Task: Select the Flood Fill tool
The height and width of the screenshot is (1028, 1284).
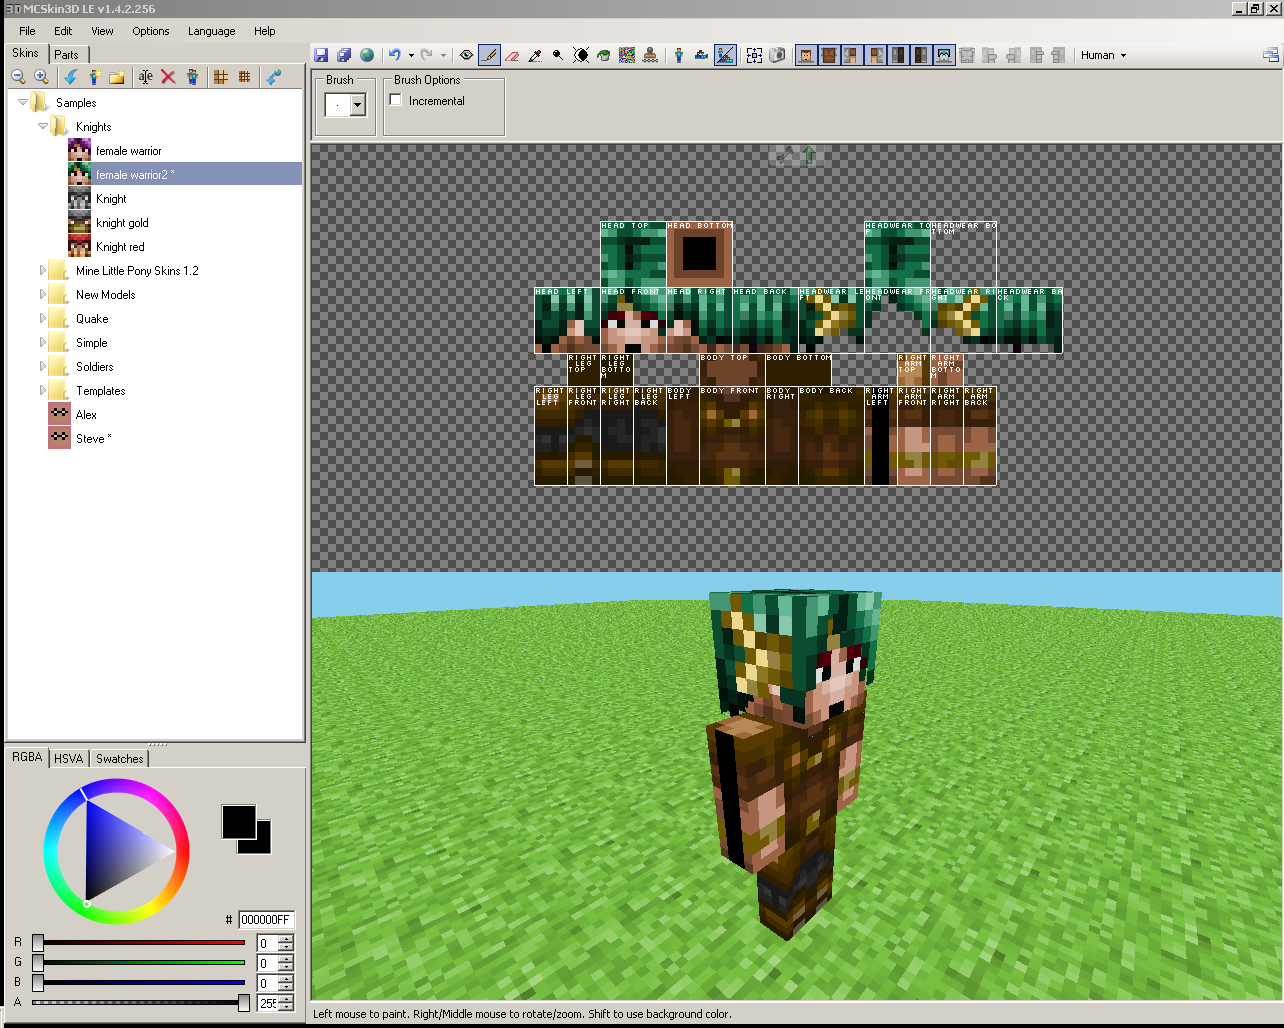Action: click(x=604, y=56)
